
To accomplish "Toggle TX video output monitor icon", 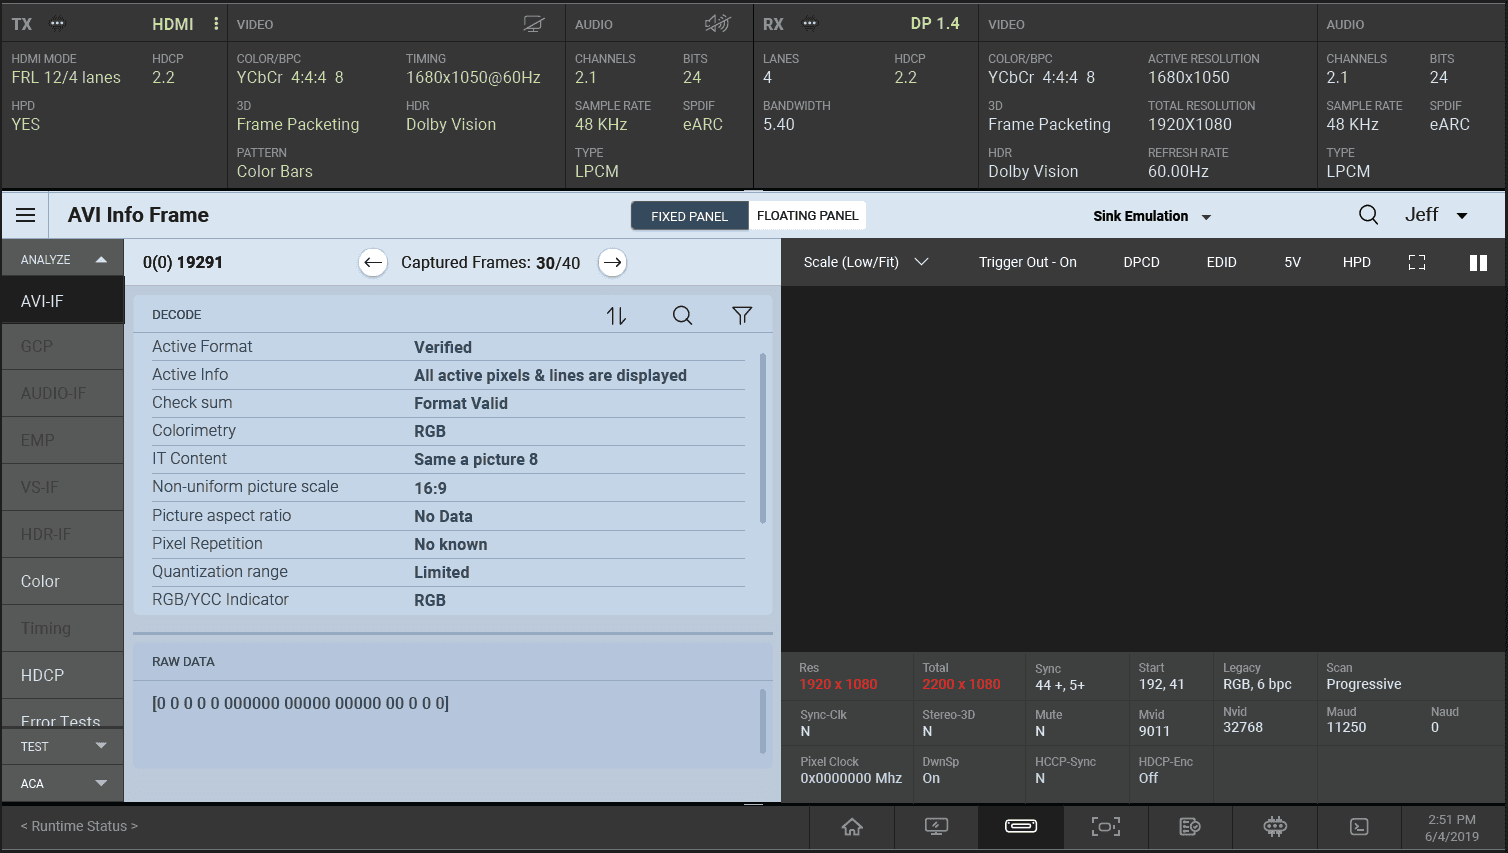I will (x=534, y=24).
